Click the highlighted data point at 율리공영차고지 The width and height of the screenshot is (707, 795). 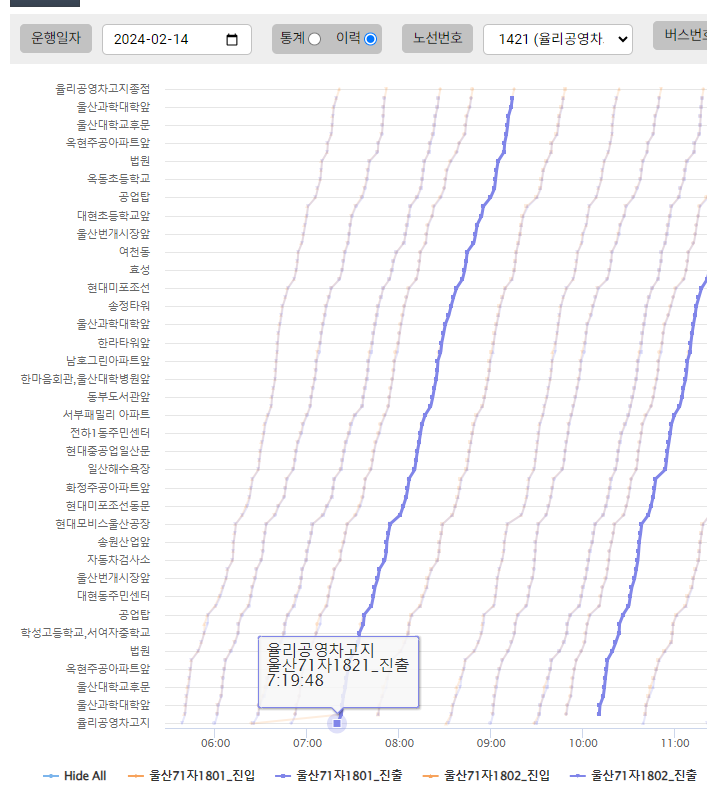coord(337,723)
